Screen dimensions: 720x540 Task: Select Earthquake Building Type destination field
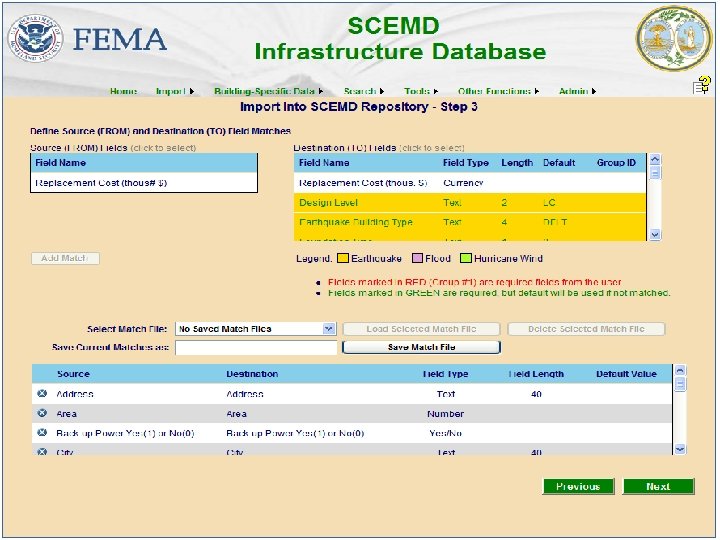pyautogui.click(x=470, y=222)
